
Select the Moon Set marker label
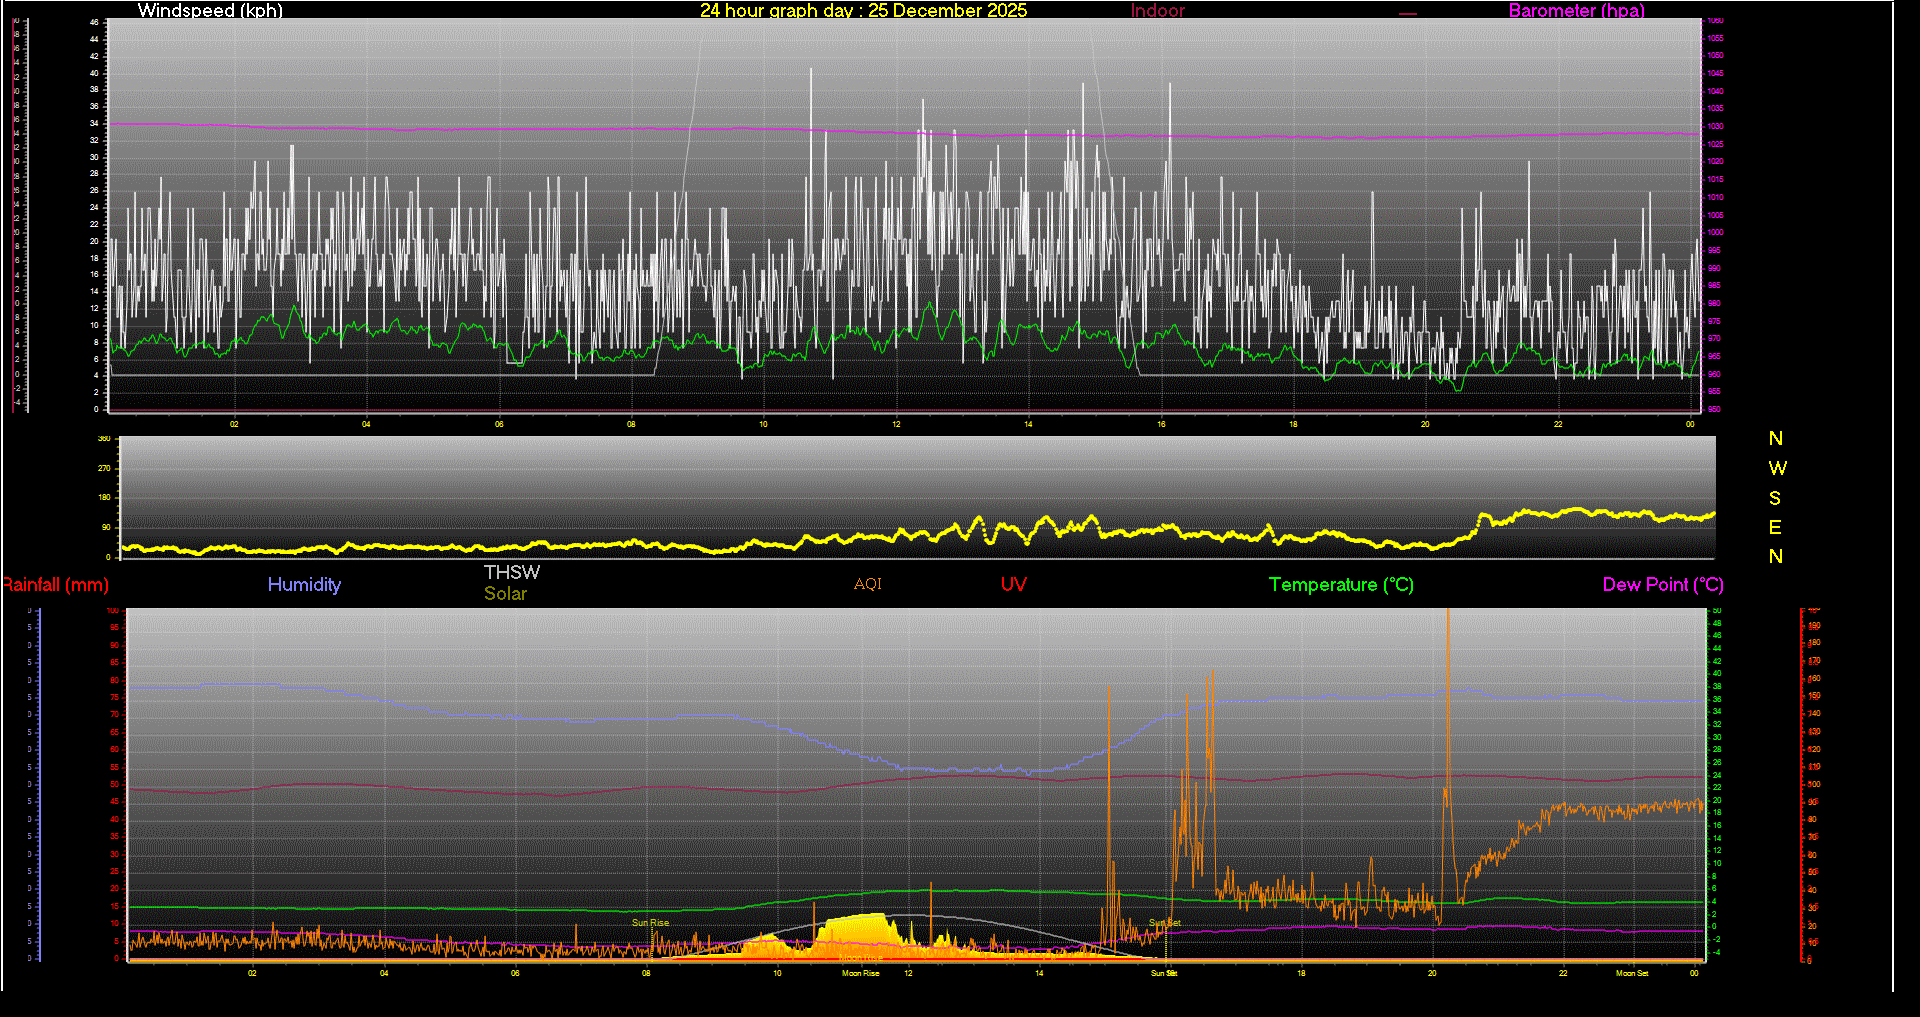pos(1632,973)
